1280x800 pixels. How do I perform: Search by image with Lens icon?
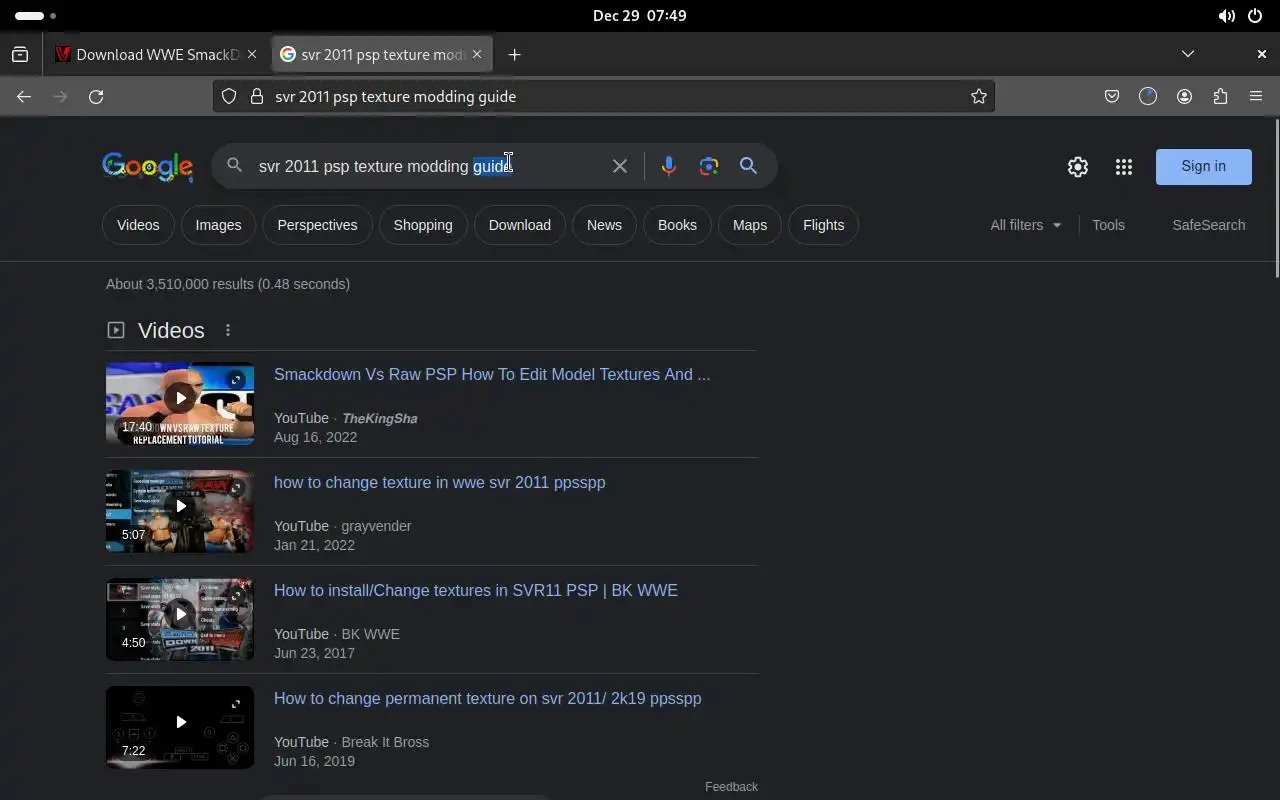pos(709,166)
